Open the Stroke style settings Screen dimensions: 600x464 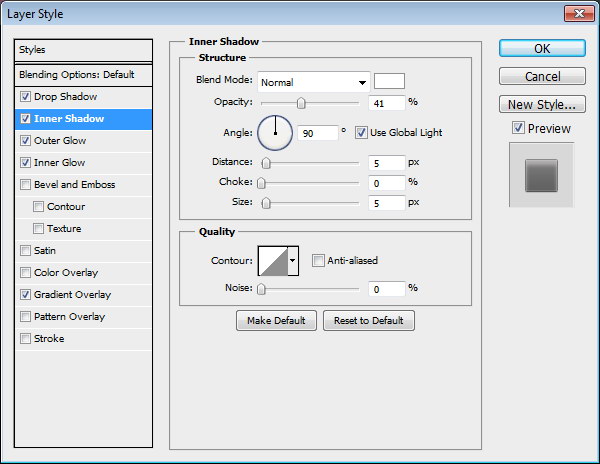coord(49,339)
